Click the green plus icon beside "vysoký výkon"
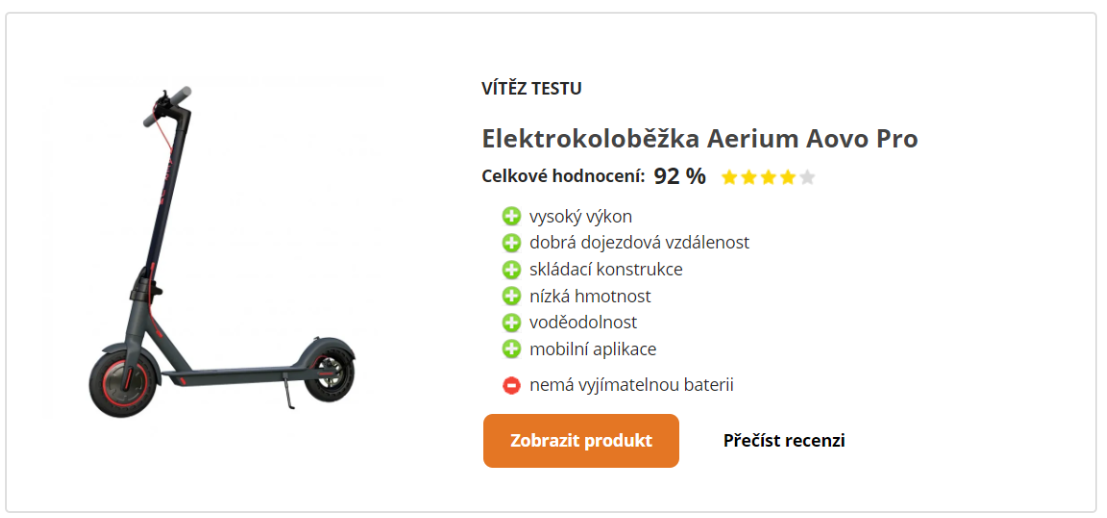1107x518 pixels. (512, 216)
